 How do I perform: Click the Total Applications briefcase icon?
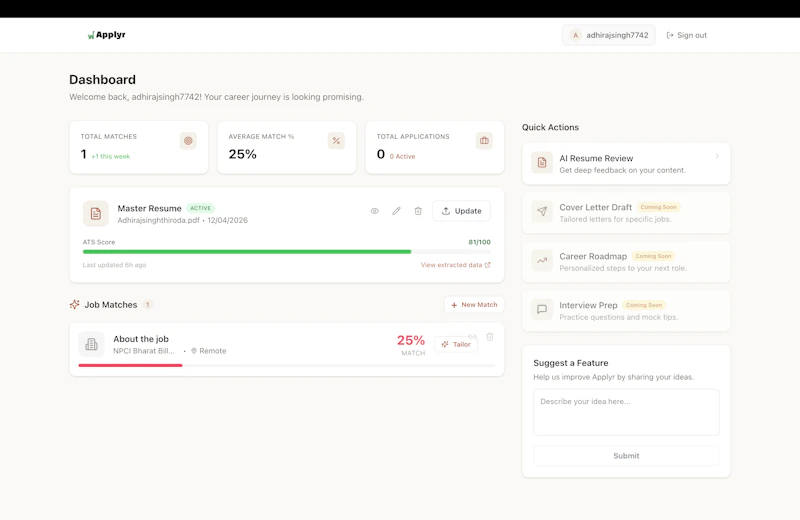click(x=484, y=141)
